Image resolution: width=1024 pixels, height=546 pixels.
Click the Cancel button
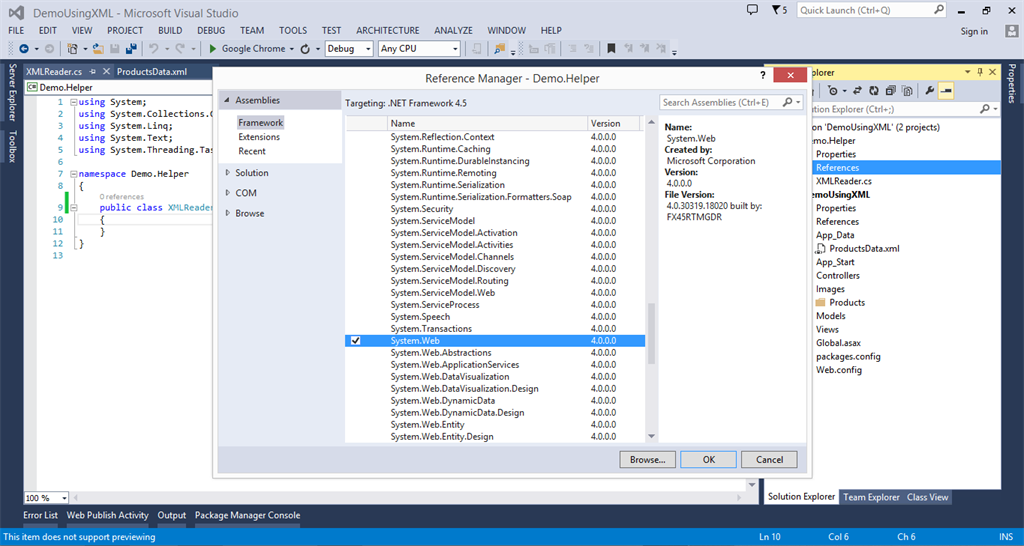point(769,460)
